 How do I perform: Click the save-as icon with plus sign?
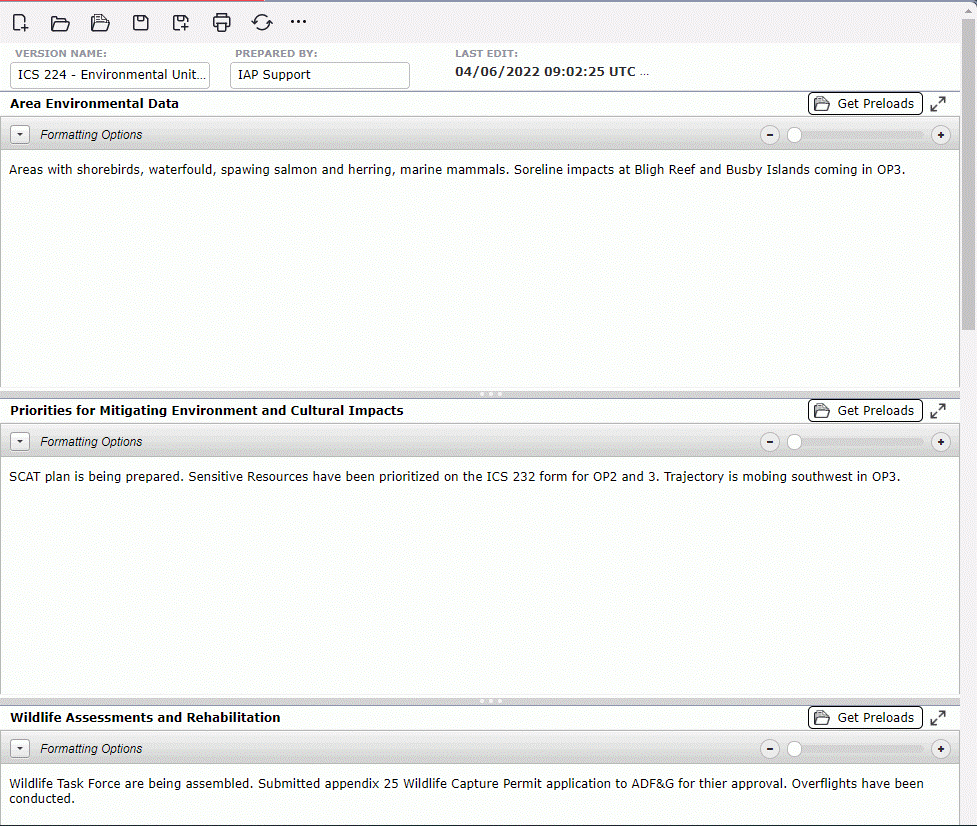tap(181, 23)
